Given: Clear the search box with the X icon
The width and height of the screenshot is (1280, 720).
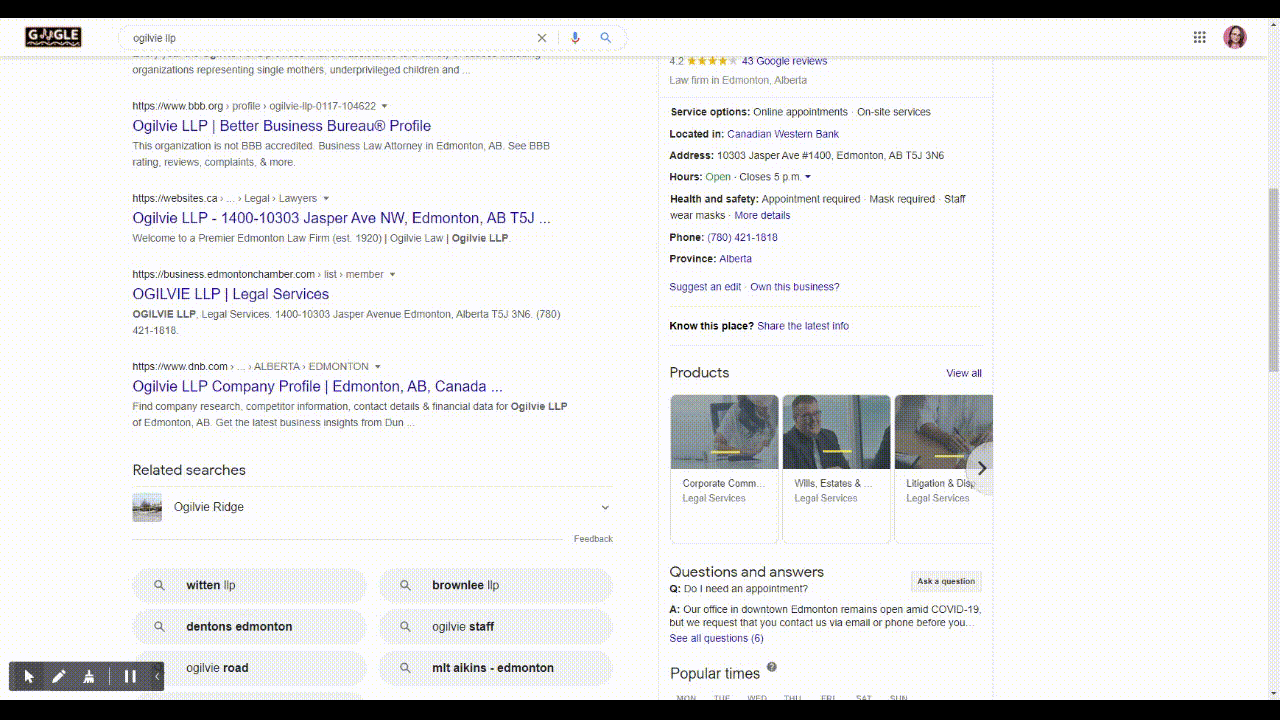Looking at the screenshot, I should tap(542, 38).
